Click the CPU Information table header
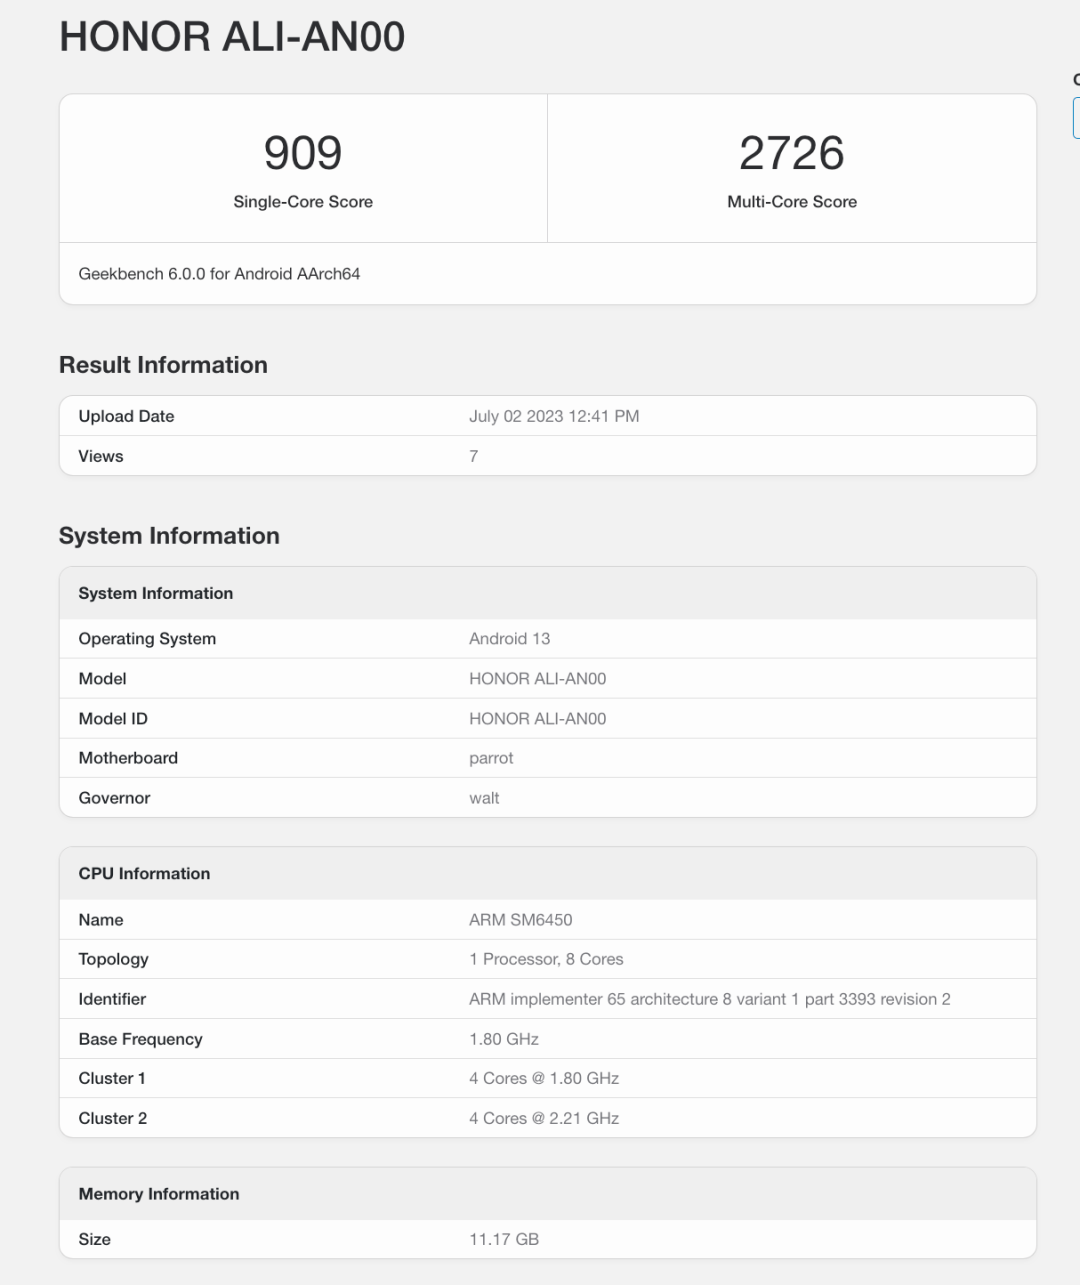Screen dimensions: 1080x1285 [x=144, y=874]
